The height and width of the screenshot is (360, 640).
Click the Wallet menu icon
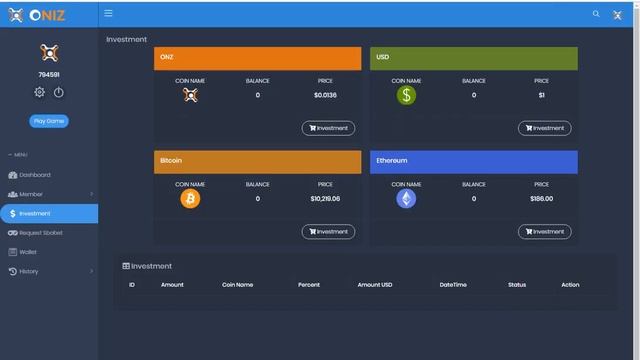click(x=13, y=252)
